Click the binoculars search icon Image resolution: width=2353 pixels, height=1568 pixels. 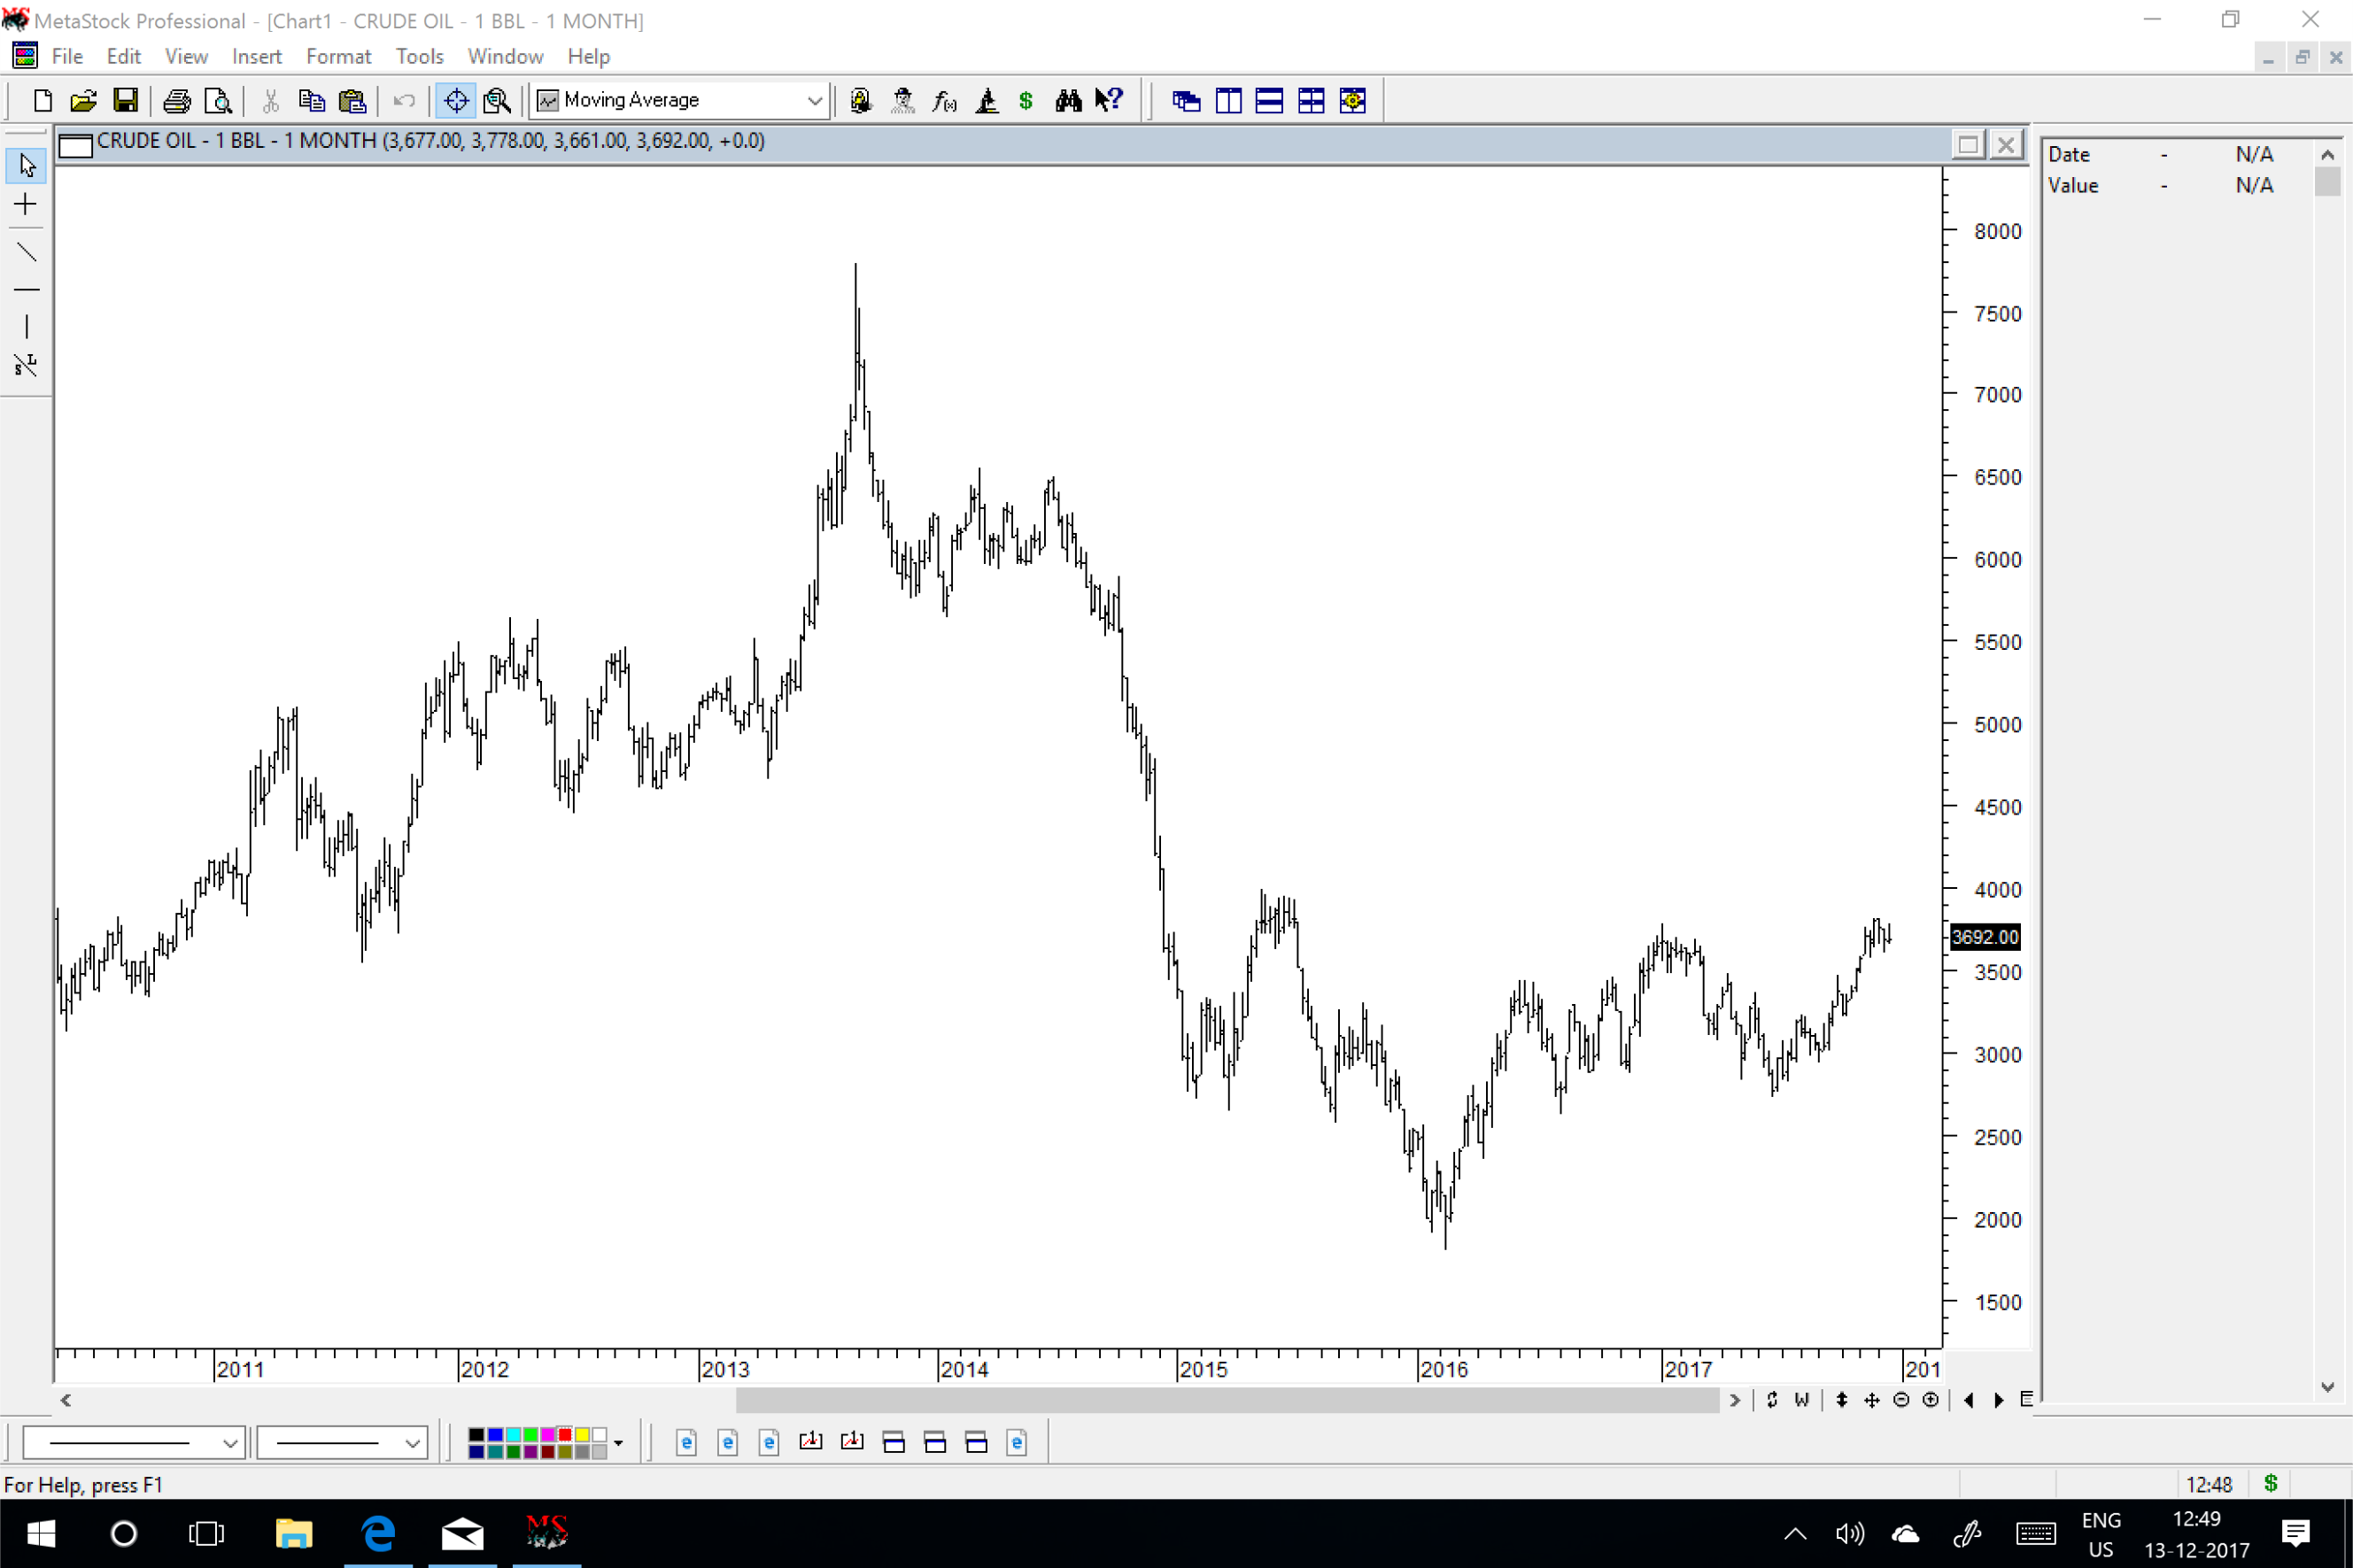pyautogui.click(x=1068, y=100)
